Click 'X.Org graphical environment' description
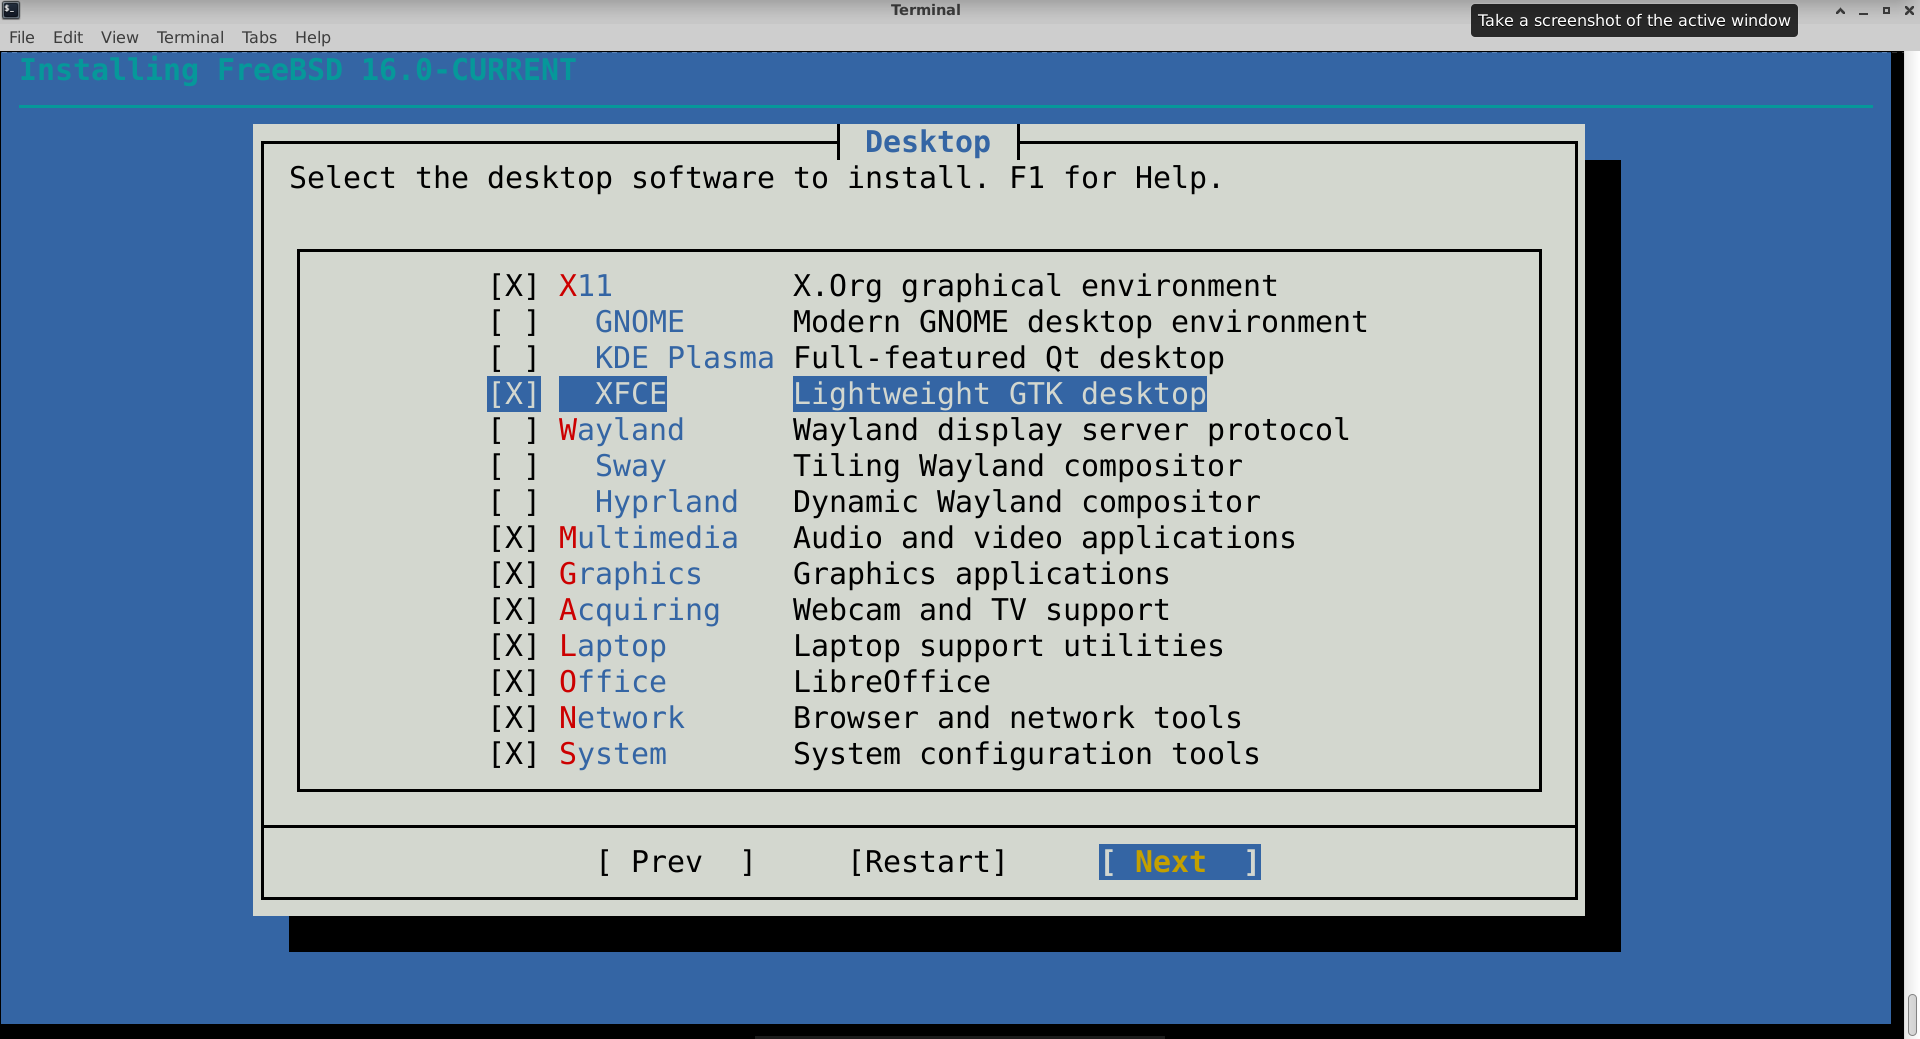This screenshot has height=1039, width=1920. (x=1035, y=286)
